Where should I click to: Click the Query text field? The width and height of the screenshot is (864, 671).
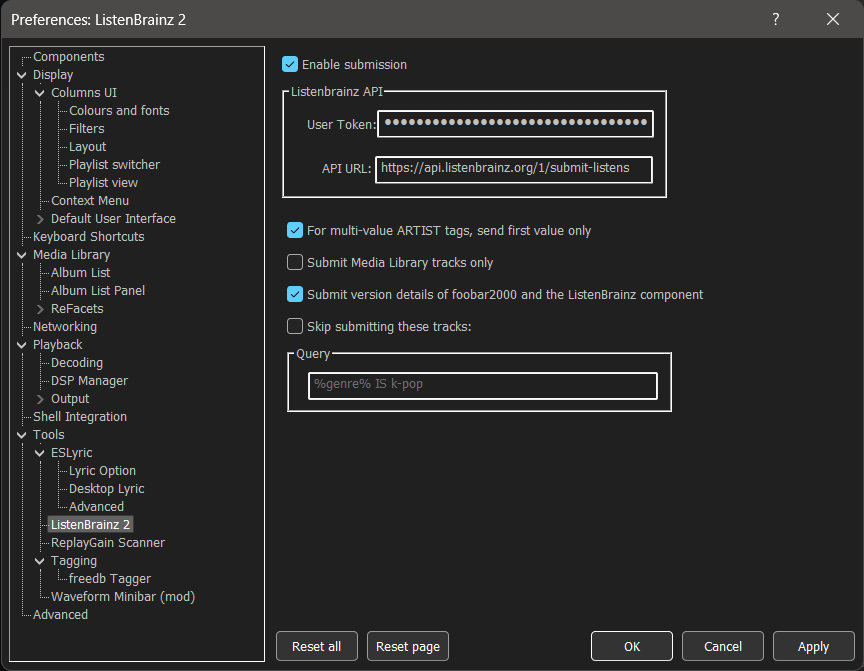(x=483, y=386)
